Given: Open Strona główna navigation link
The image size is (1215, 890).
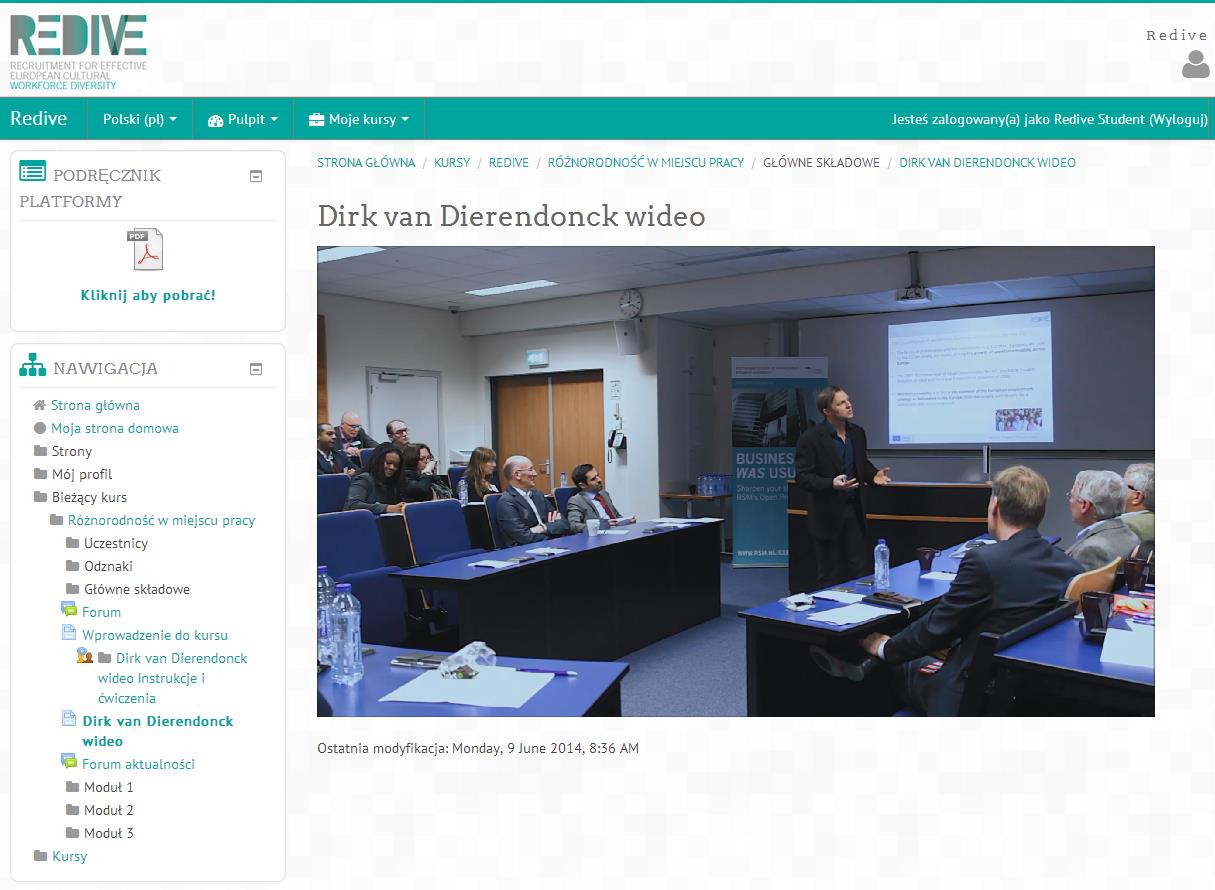Looking at the screenshot, I should click(95, 405).
